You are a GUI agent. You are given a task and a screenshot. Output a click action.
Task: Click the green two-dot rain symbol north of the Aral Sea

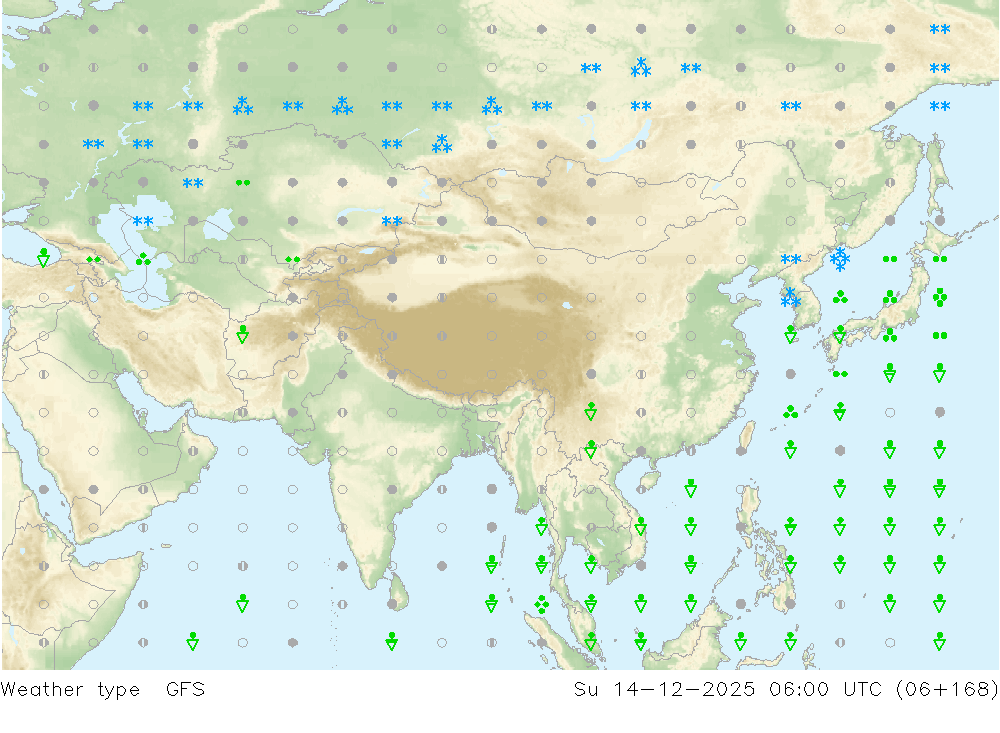point(243,182)
